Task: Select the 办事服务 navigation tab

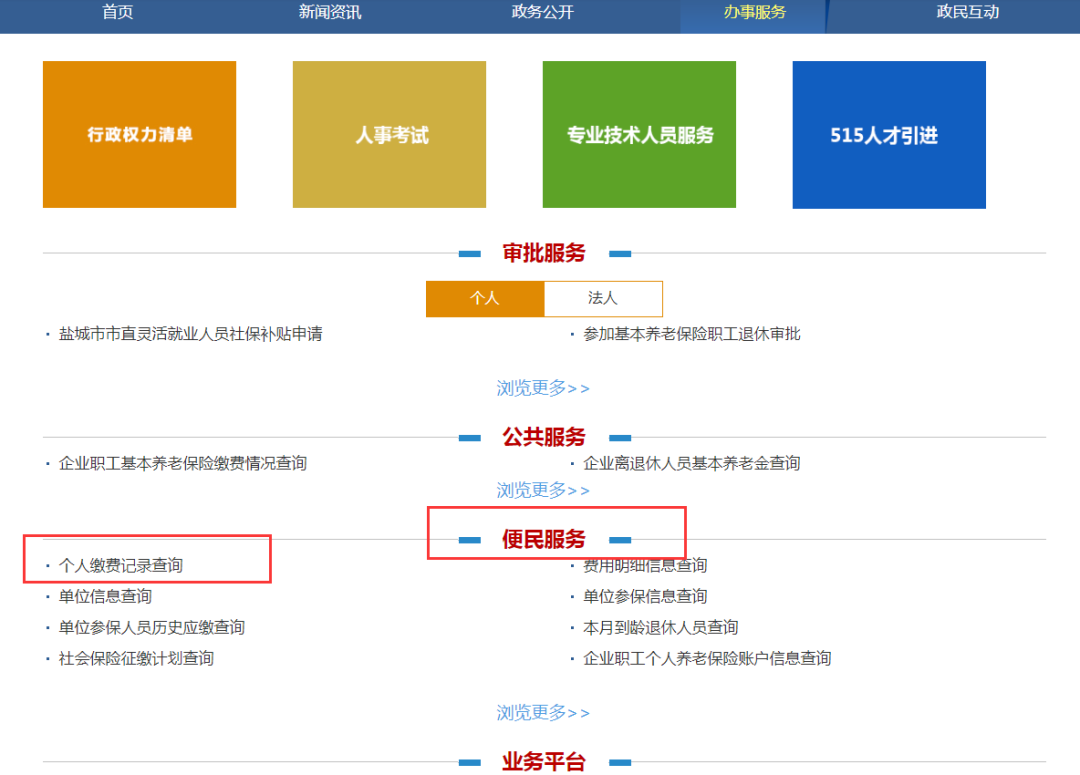Action: 755,12
